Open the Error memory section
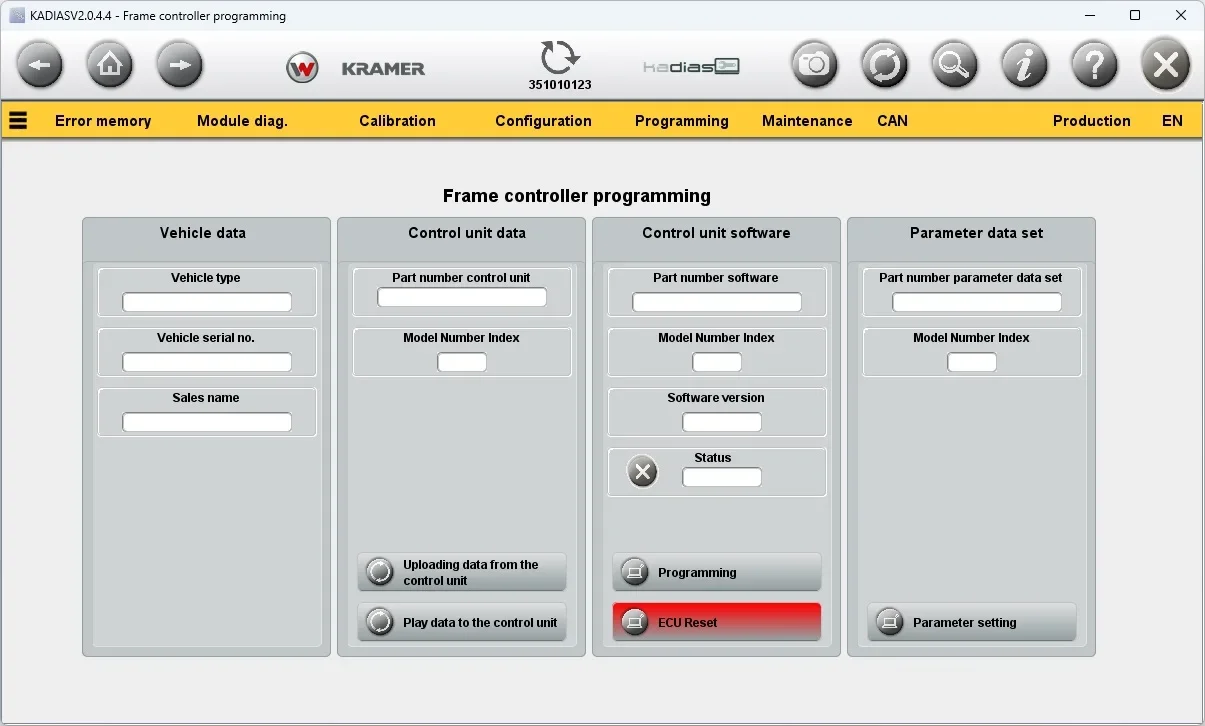This screenshot has width=1205, height=726. (x=103, y=120)
